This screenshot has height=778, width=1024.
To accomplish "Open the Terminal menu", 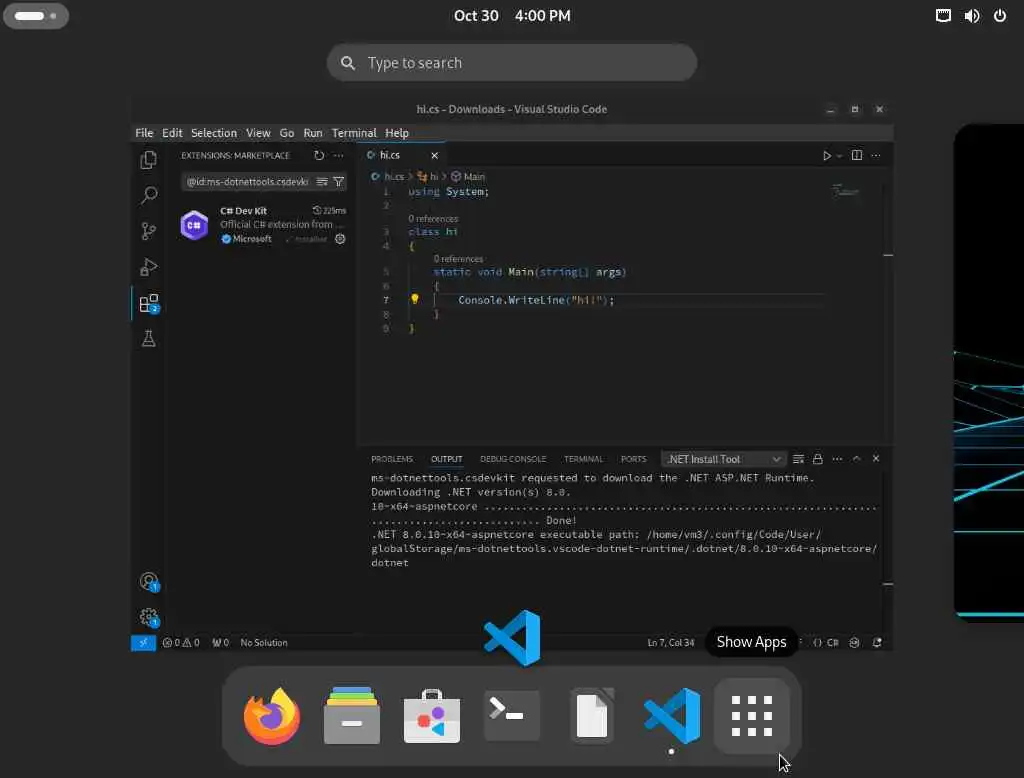I will point(354,133).
